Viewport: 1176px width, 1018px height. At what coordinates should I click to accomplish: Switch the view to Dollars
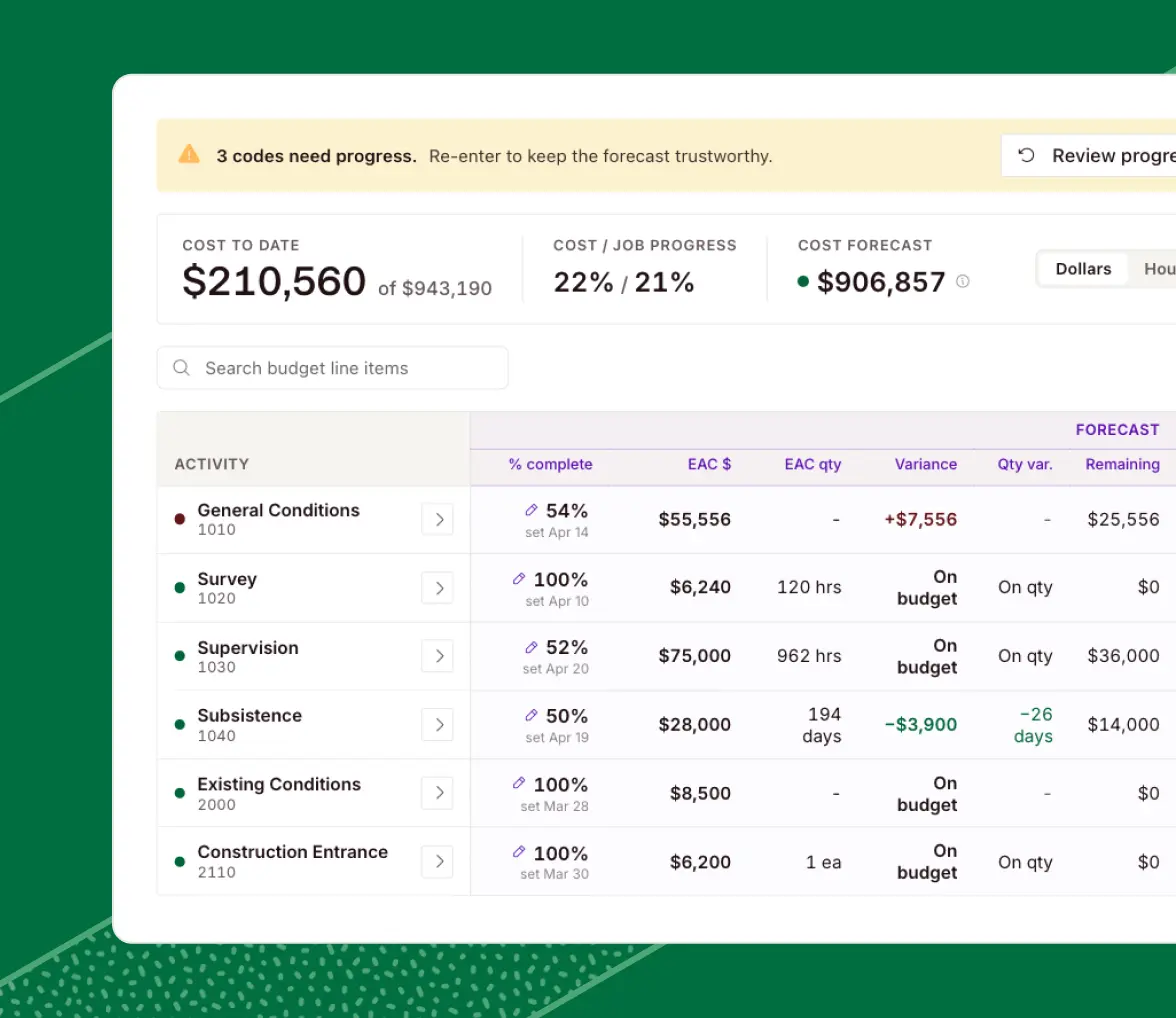point(1083,269)
